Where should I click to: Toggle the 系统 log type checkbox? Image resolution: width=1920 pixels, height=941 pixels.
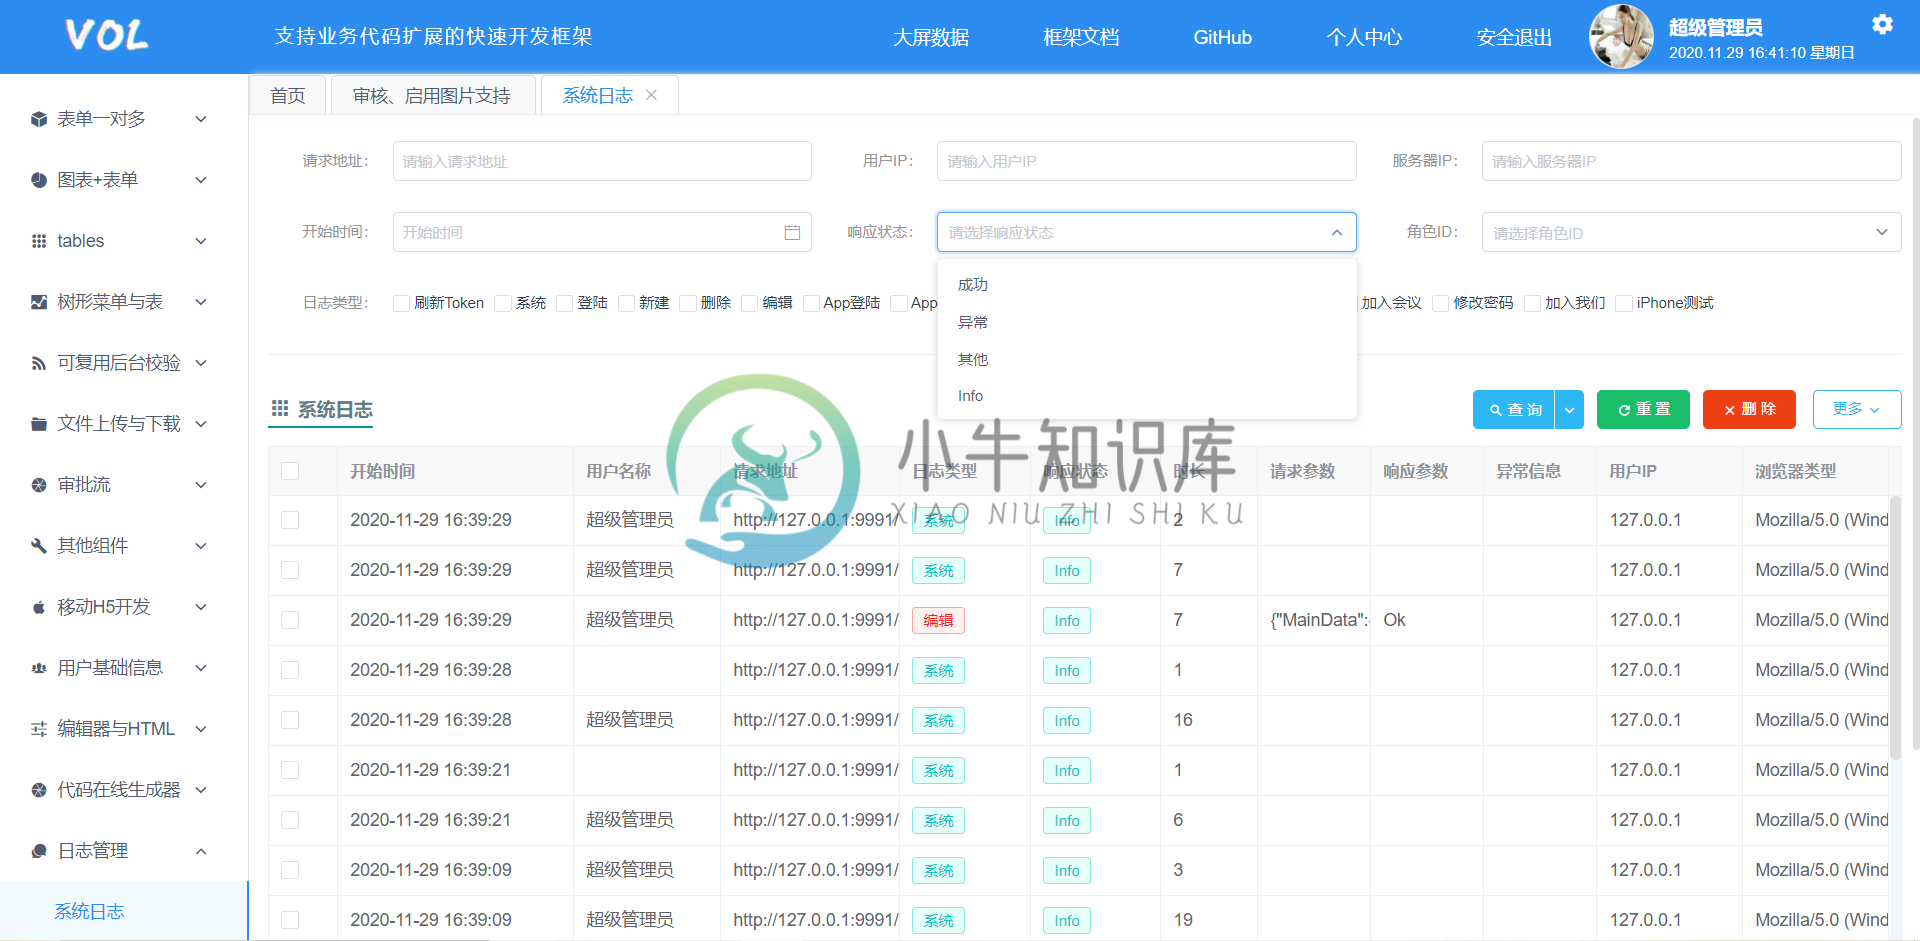coord(503,303)
